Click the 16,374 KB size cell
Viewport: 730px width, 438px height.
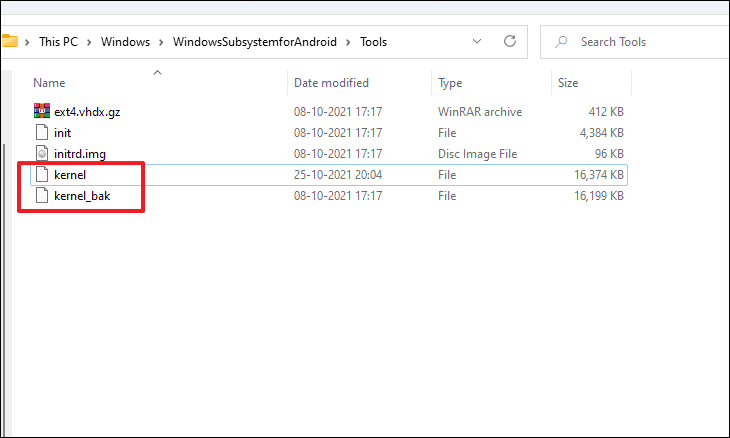point(599,175)
